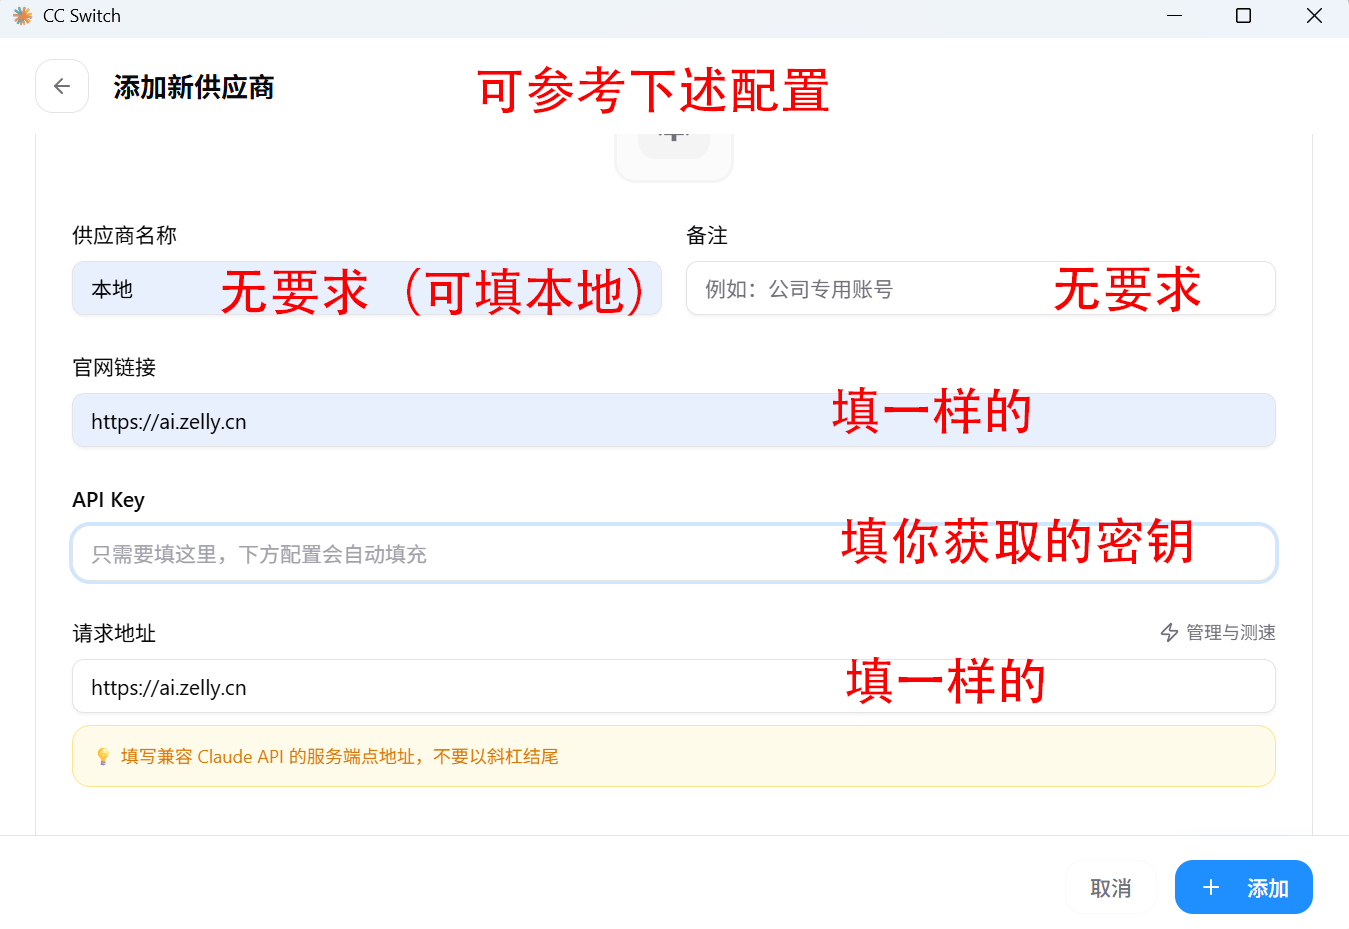The width and height of the screenshot is (1349, 929).
Task: Click the plus icon on the 添加 button
Action: 1211,888
